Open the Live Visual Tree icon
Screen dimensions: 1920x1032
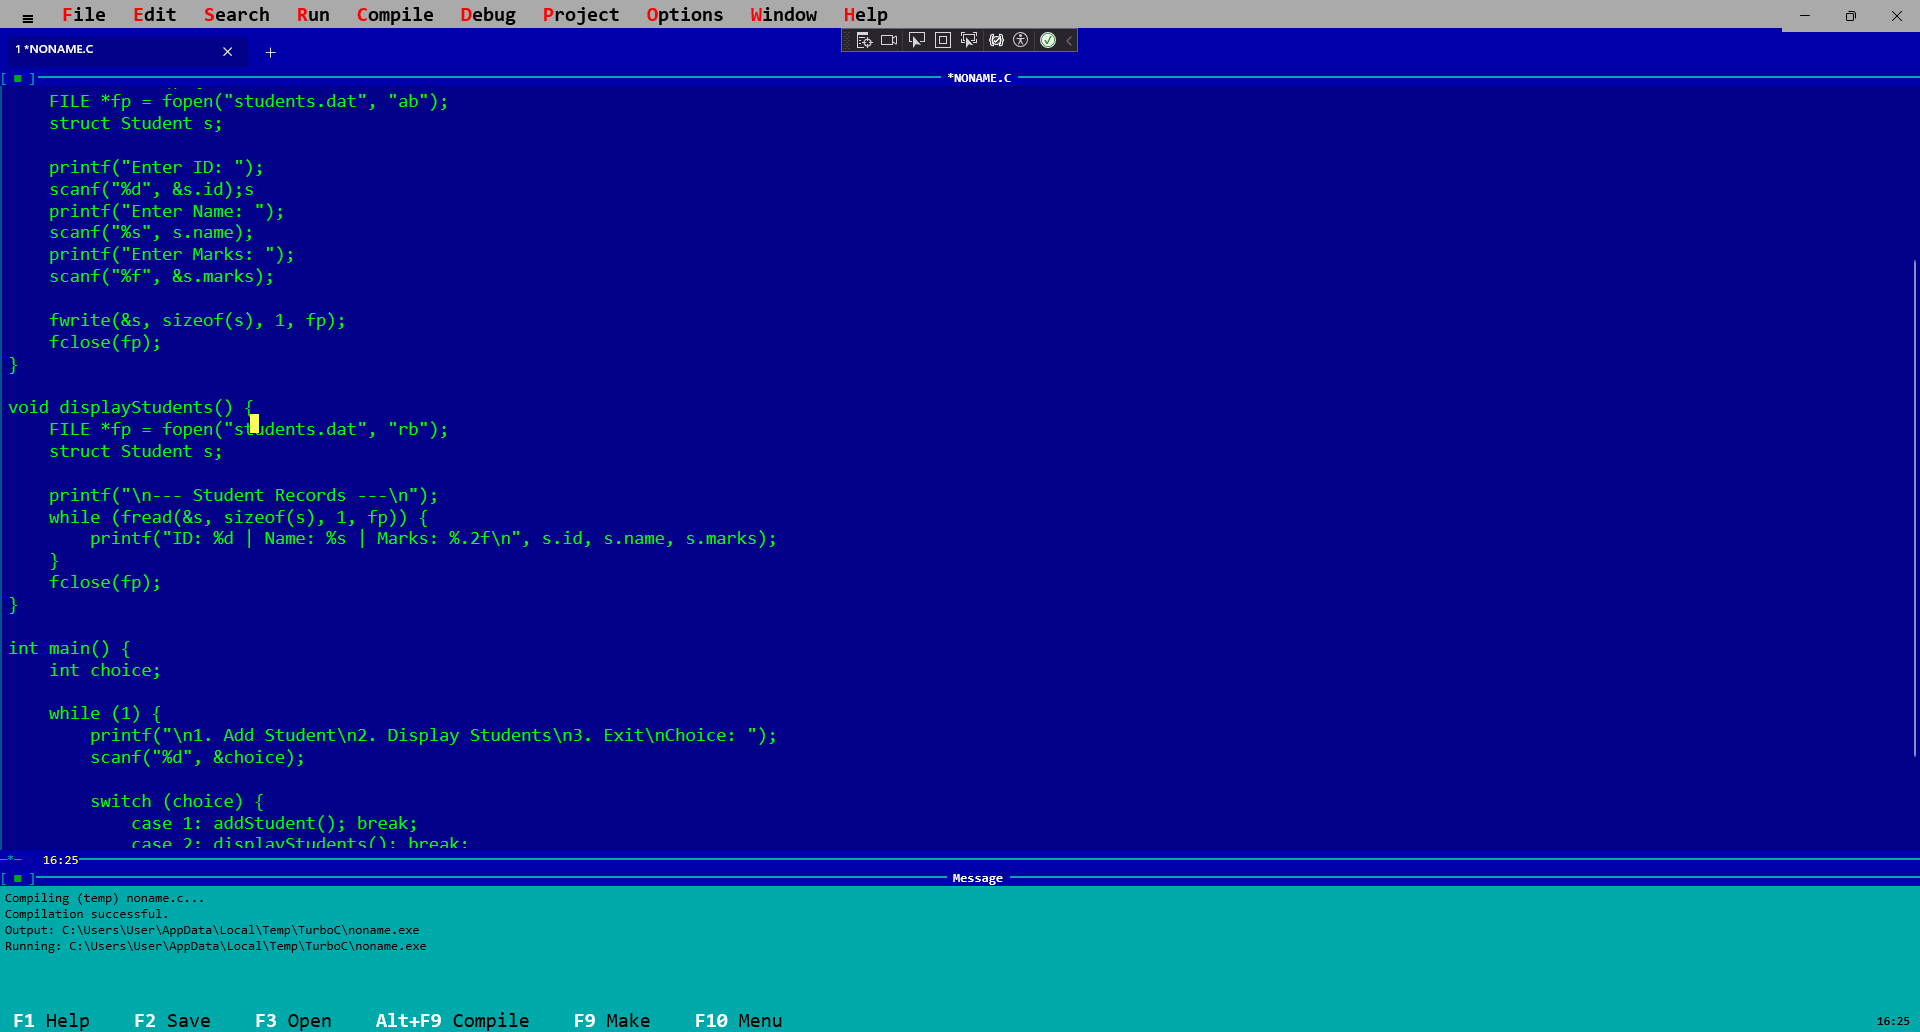(865, 40)
